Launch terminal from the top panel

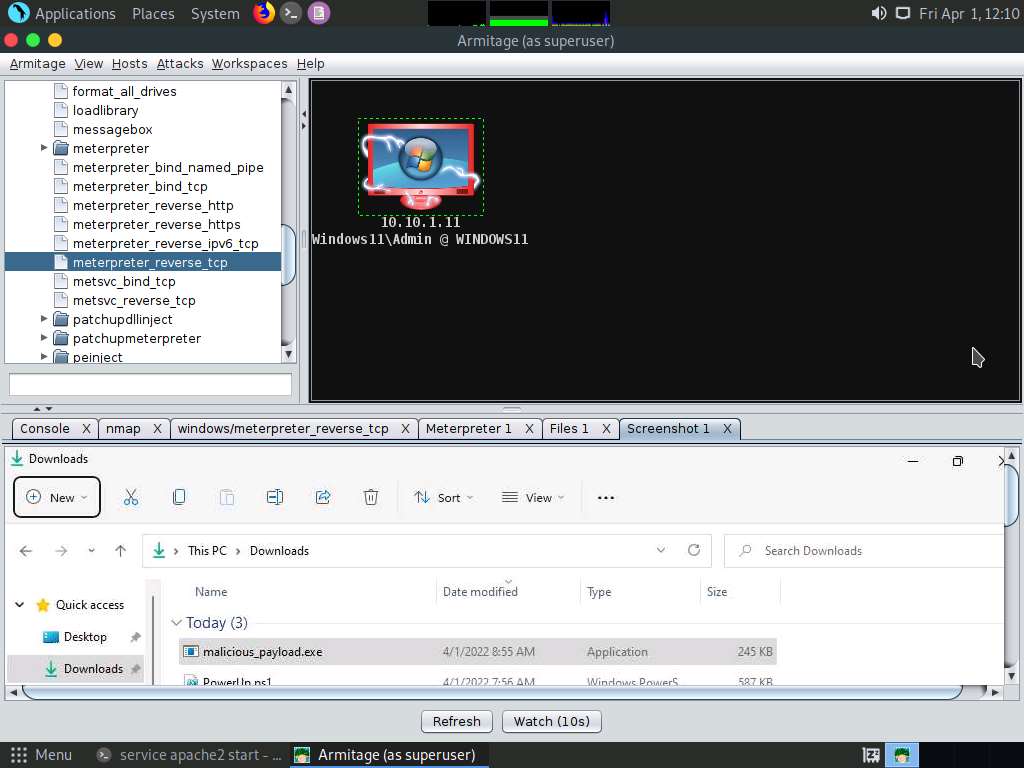click(291, 13)
